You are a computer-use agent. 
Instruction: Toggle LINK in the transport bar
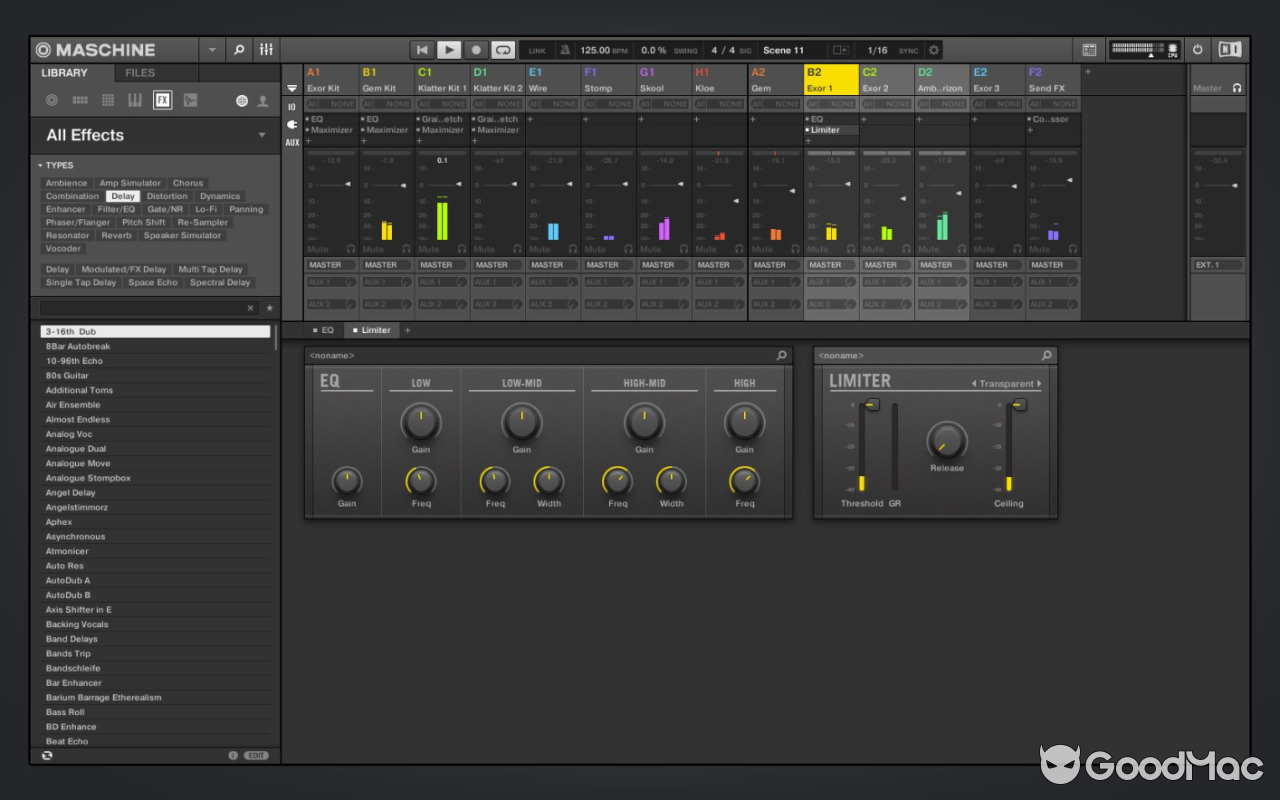coord(537,49)
